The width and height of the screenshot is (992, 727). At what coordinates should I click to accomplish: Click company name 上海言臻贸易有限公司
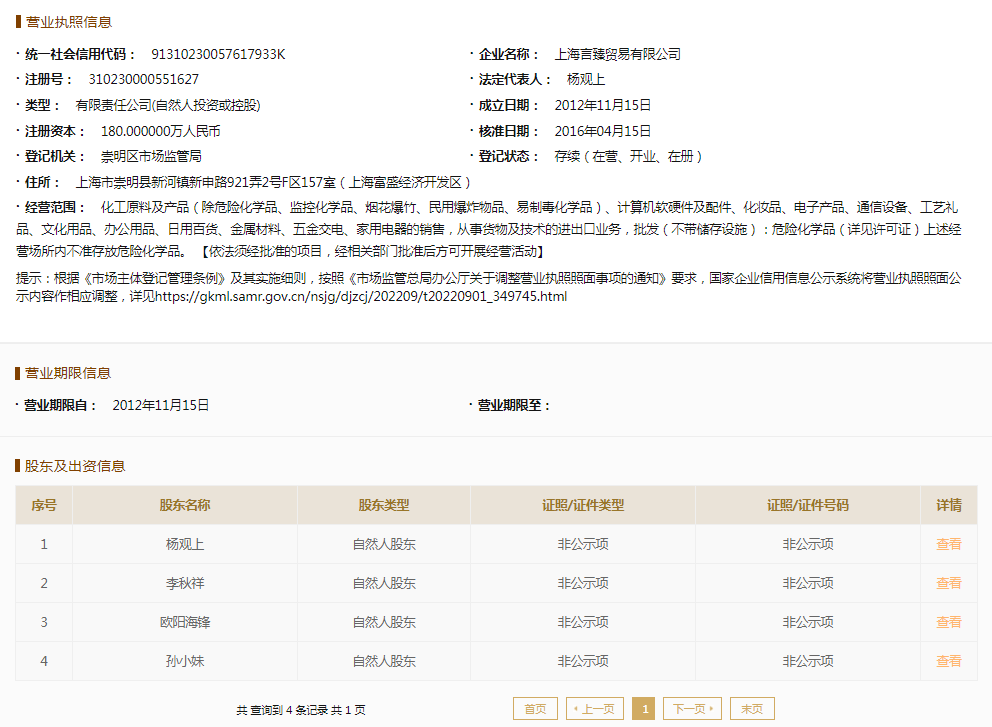click(617, 54)
